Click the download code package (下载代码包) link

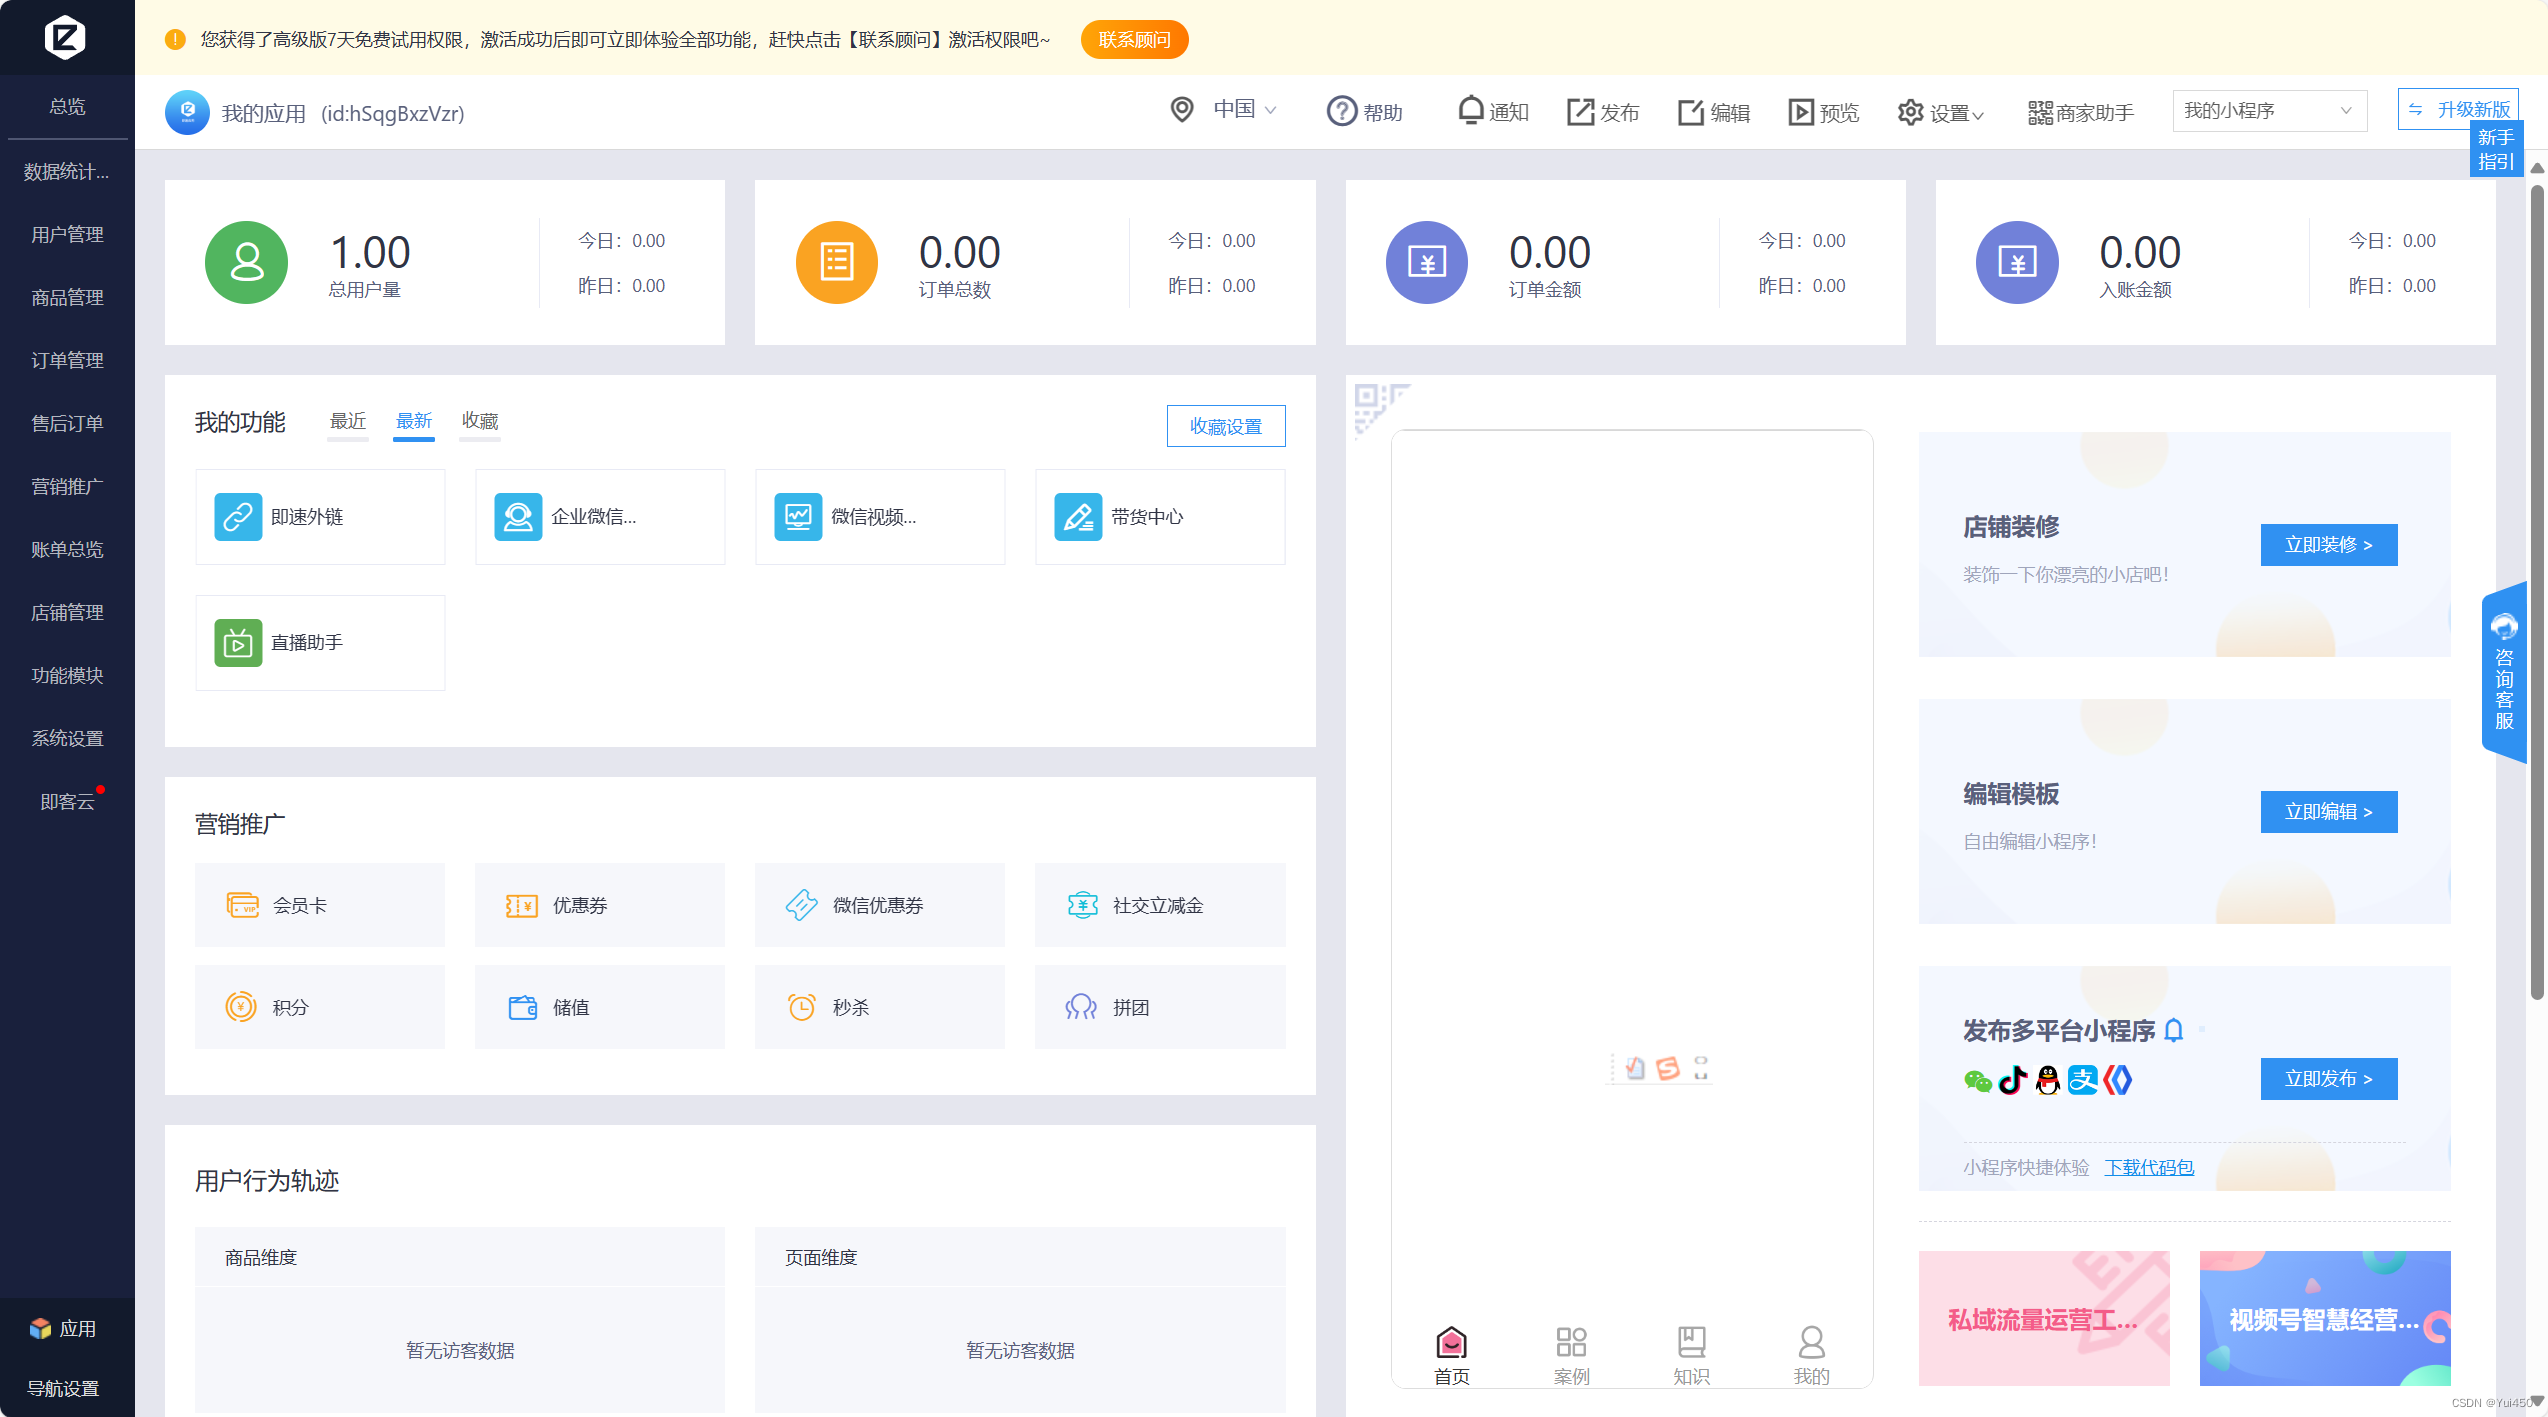[x=2149, y=1167]
